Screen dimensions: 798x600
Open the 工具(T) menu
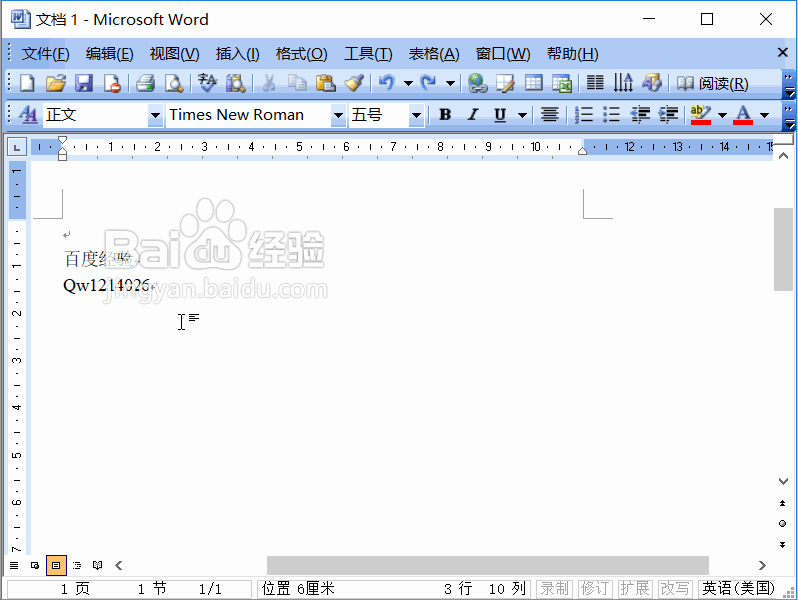pos(368,54)
